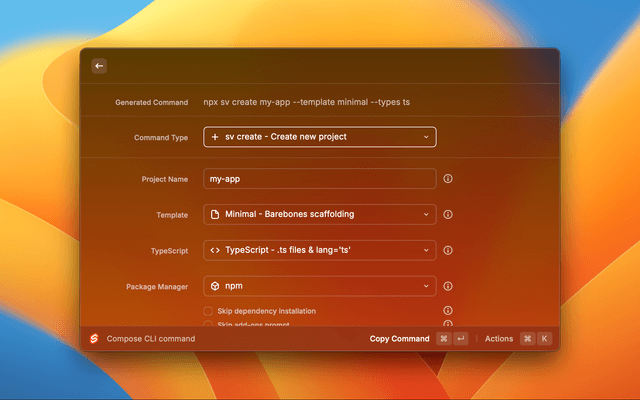Click the Project Name input field

(320, 179)
